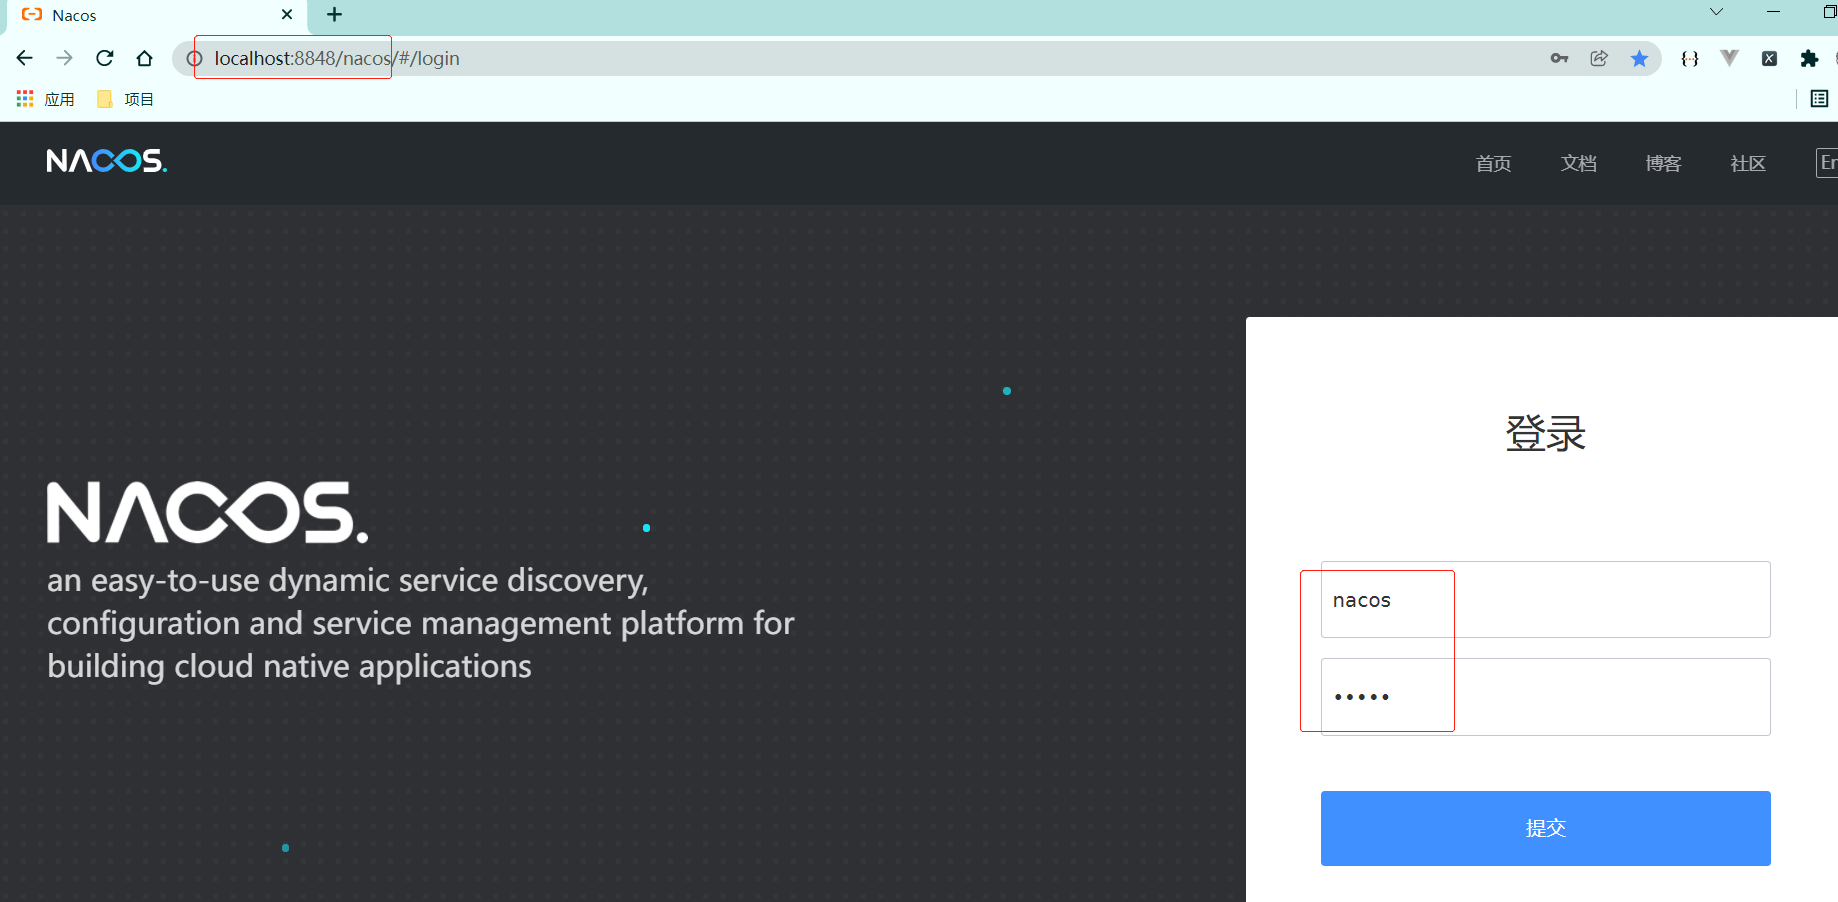Expand the tab search chevron
The height and width of the screenshot is (902, 1838).
tap(1716, 12)
